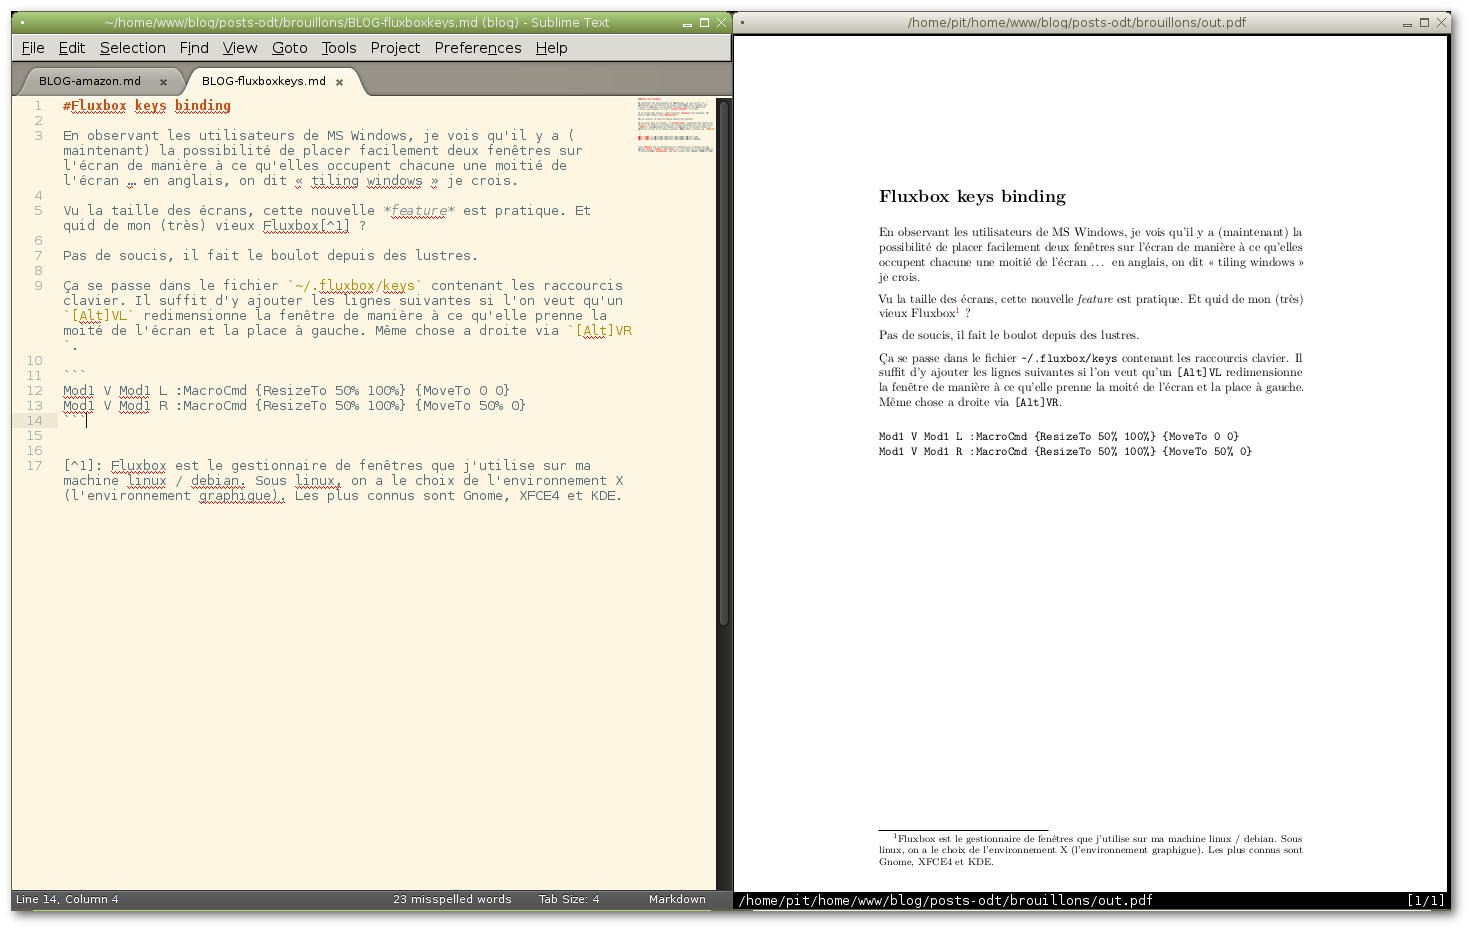Switch to the BLOG-amazon.md tab

point(90,81)
